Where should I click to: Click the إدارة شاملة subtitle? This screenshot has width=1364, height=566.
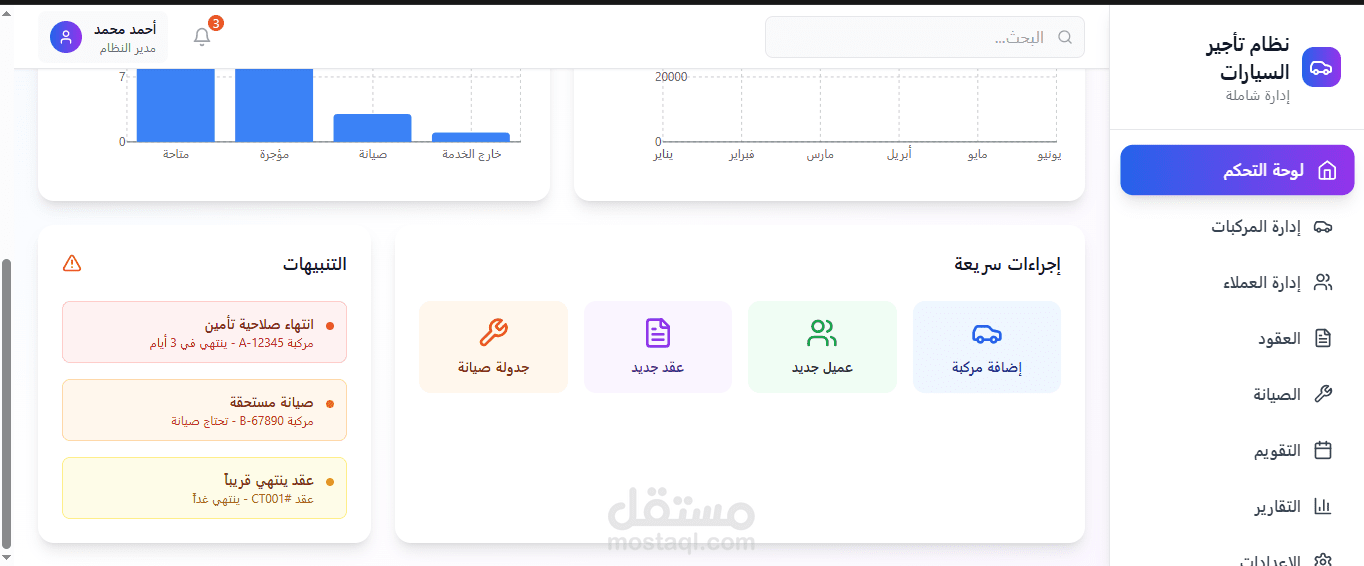(1258, 95)
